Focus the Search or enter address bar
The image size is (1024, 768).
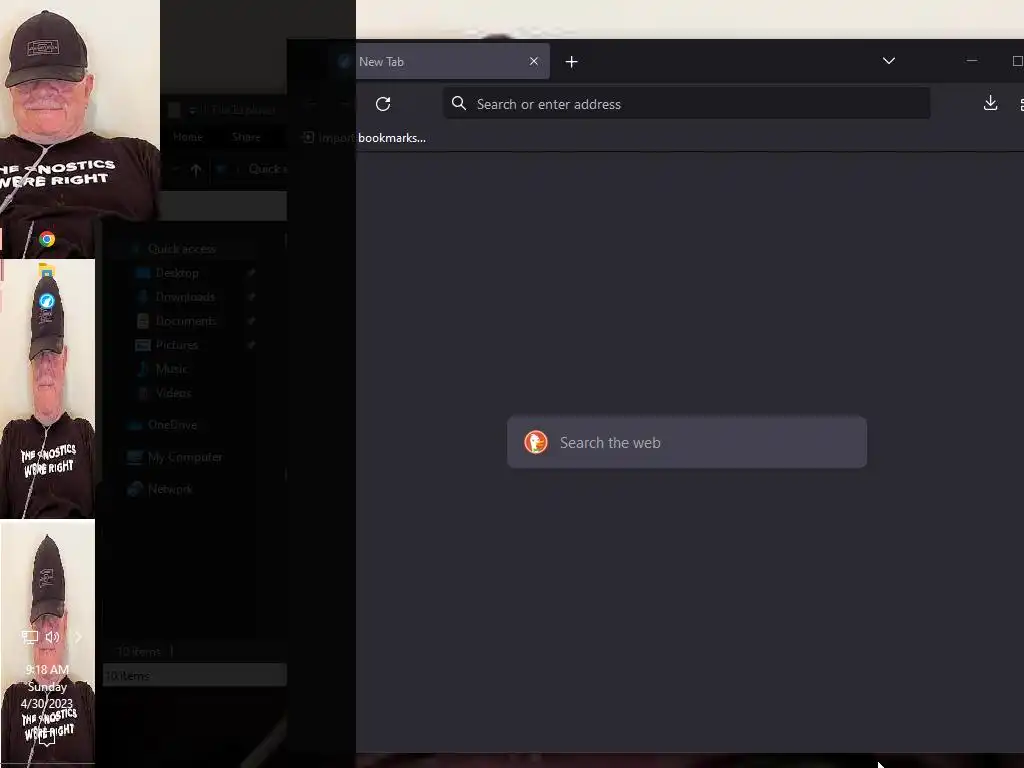pos(686,104)
